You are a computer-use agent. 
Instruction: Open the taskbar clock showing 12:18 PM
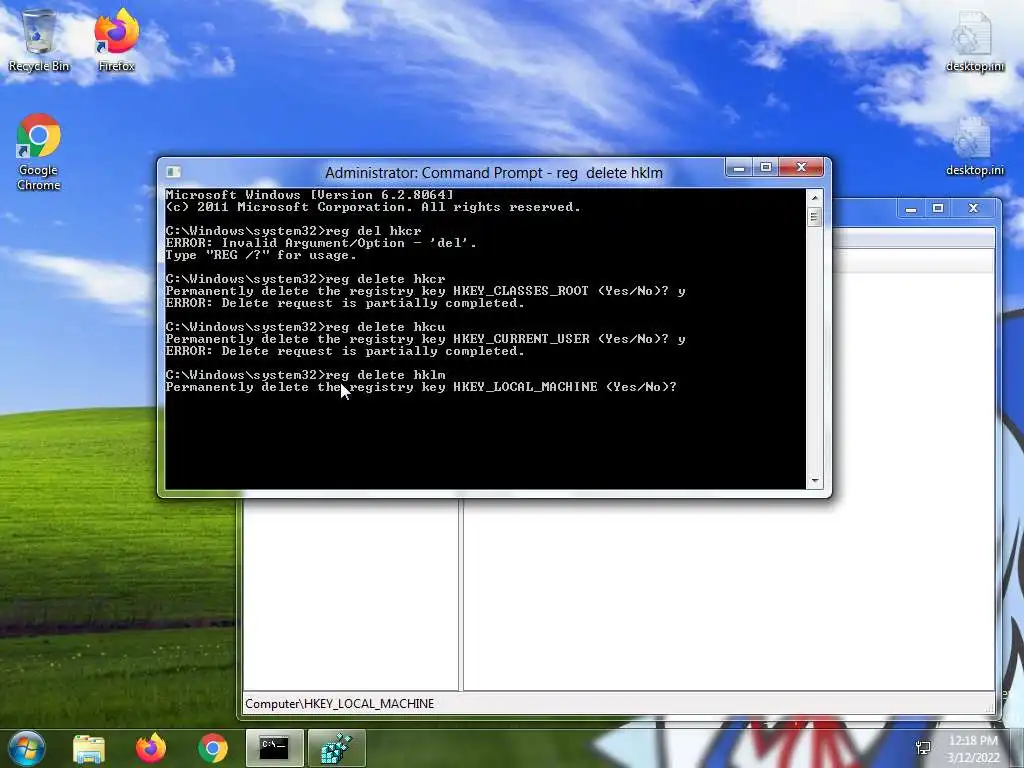click(973, 748)
